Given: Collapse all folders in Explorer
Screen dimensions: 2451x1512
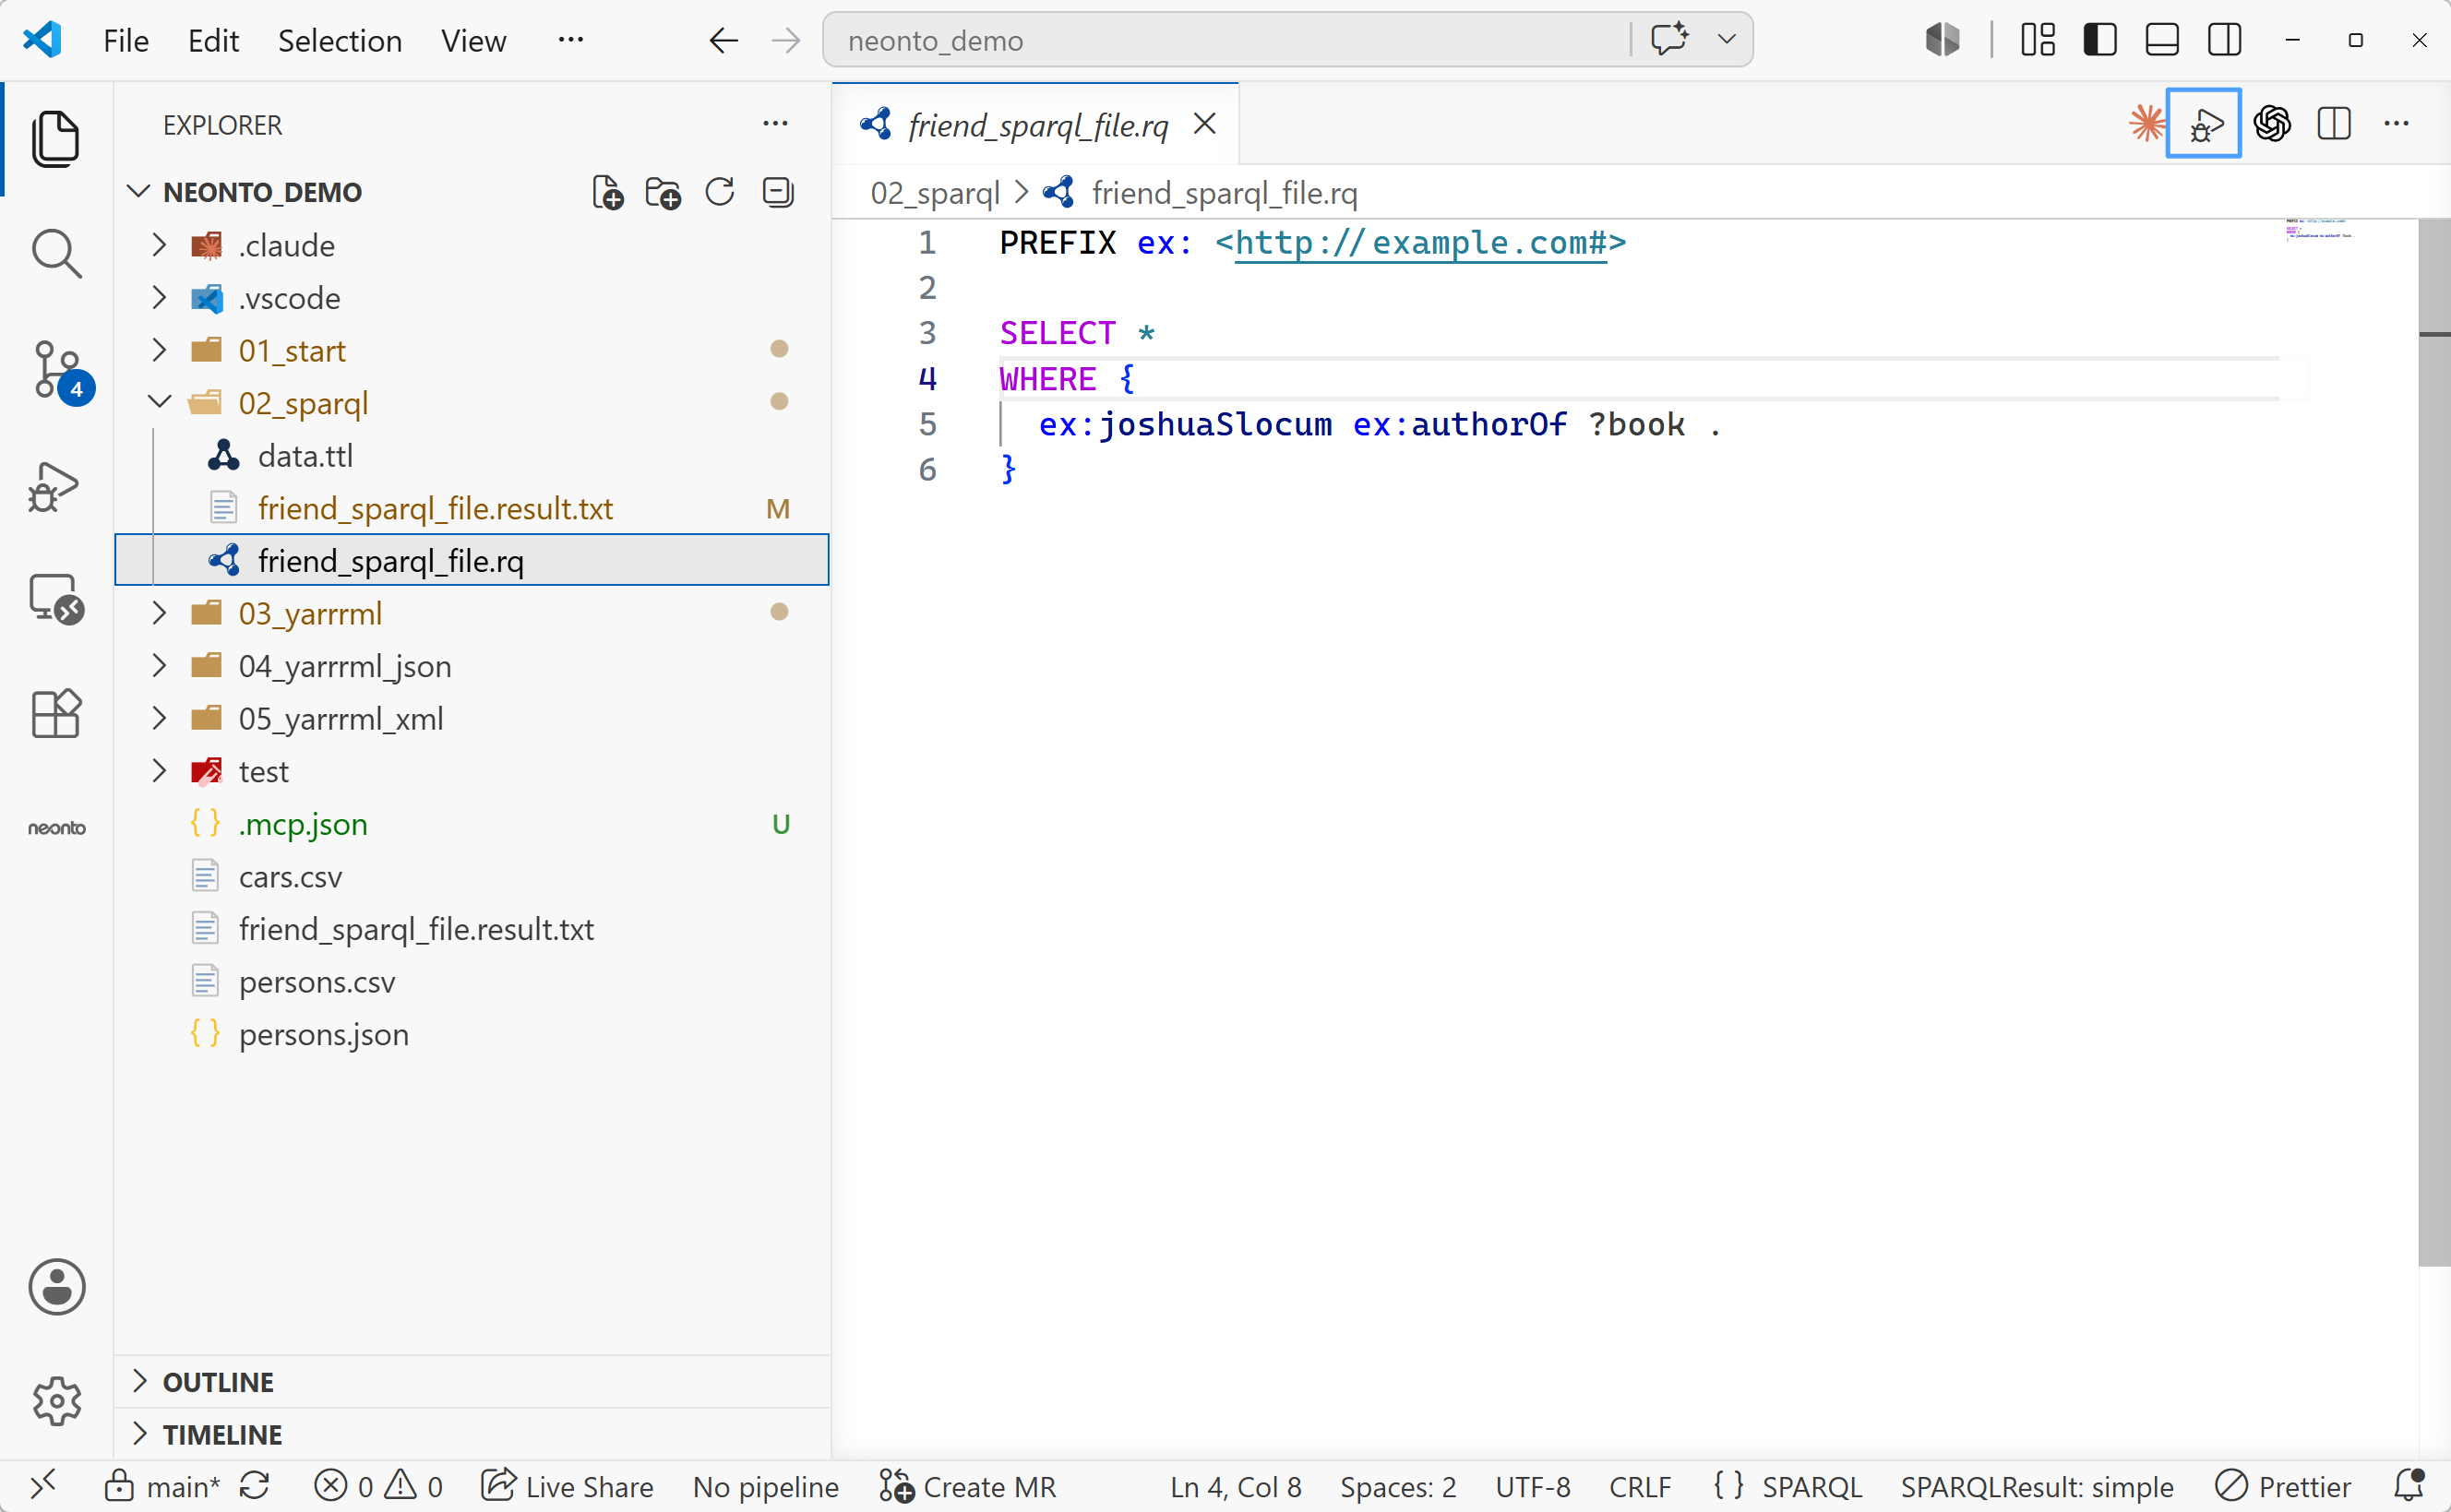Looking at the screenshot, I should pos(778,192).
